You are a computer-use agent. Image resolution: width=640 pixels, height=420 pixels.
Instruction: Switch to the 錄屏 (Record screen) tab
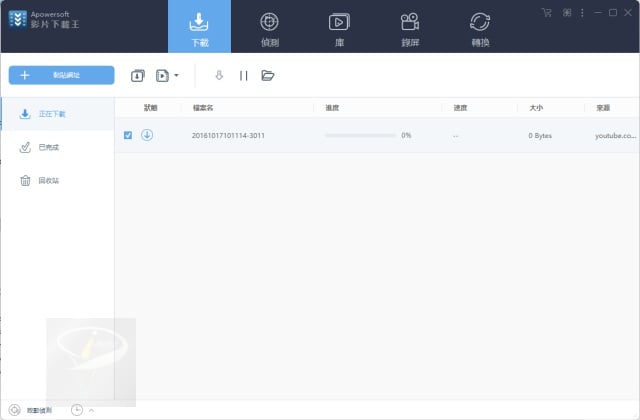point(410,29)
